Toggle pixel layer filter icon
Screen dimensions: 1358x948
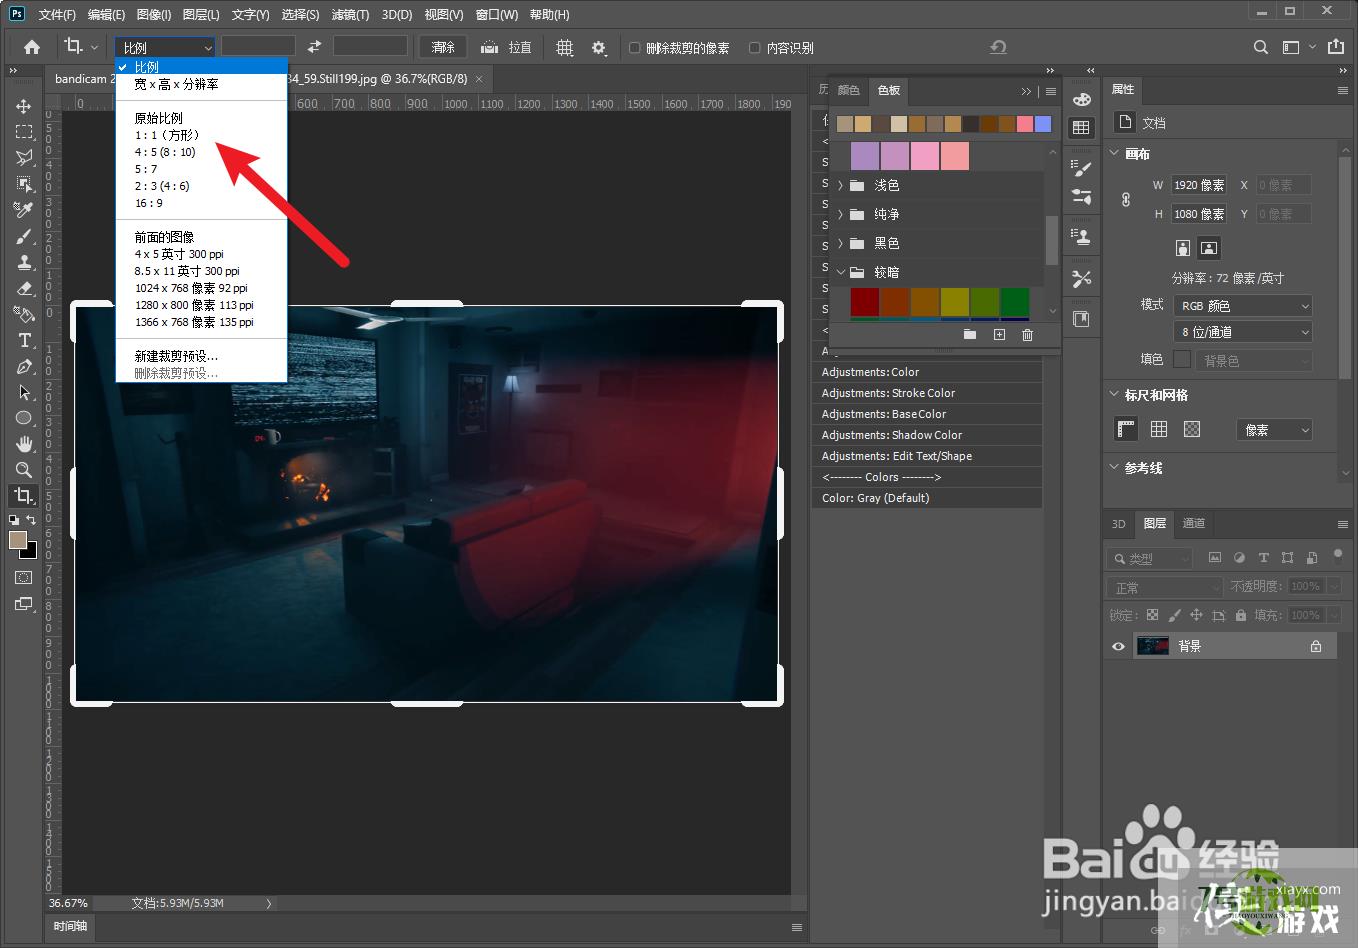pyautogui.click(x=1215, y=558)
